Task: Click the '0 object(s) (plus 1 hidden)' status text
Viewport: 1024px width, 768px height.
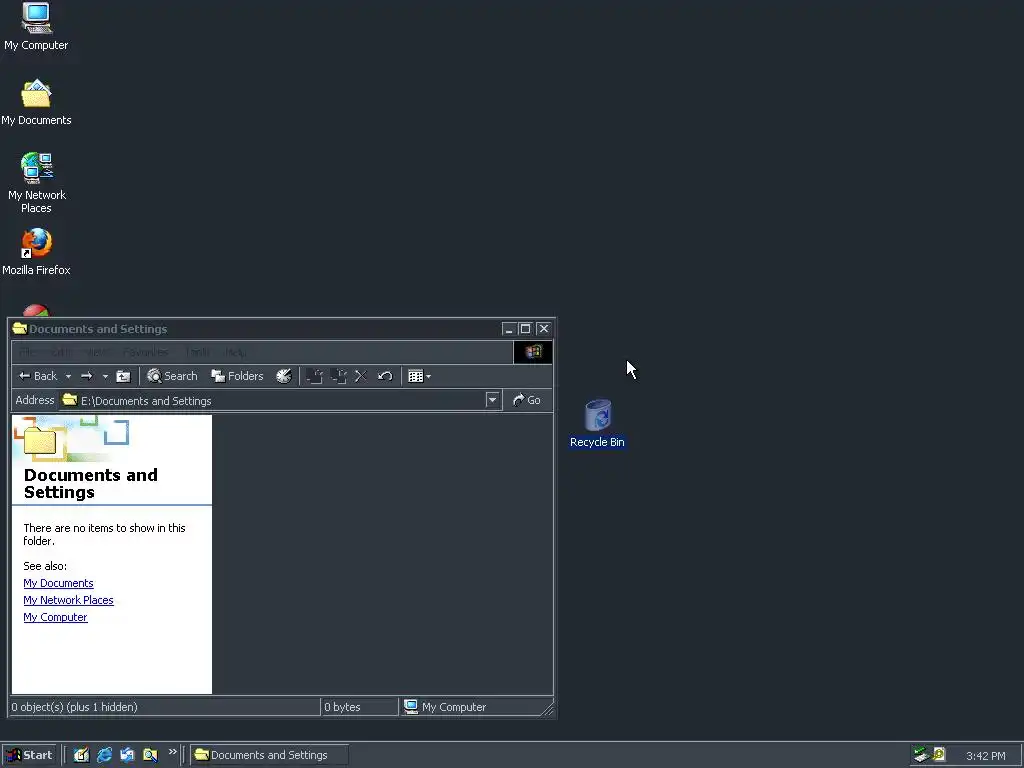Action: 74,707
